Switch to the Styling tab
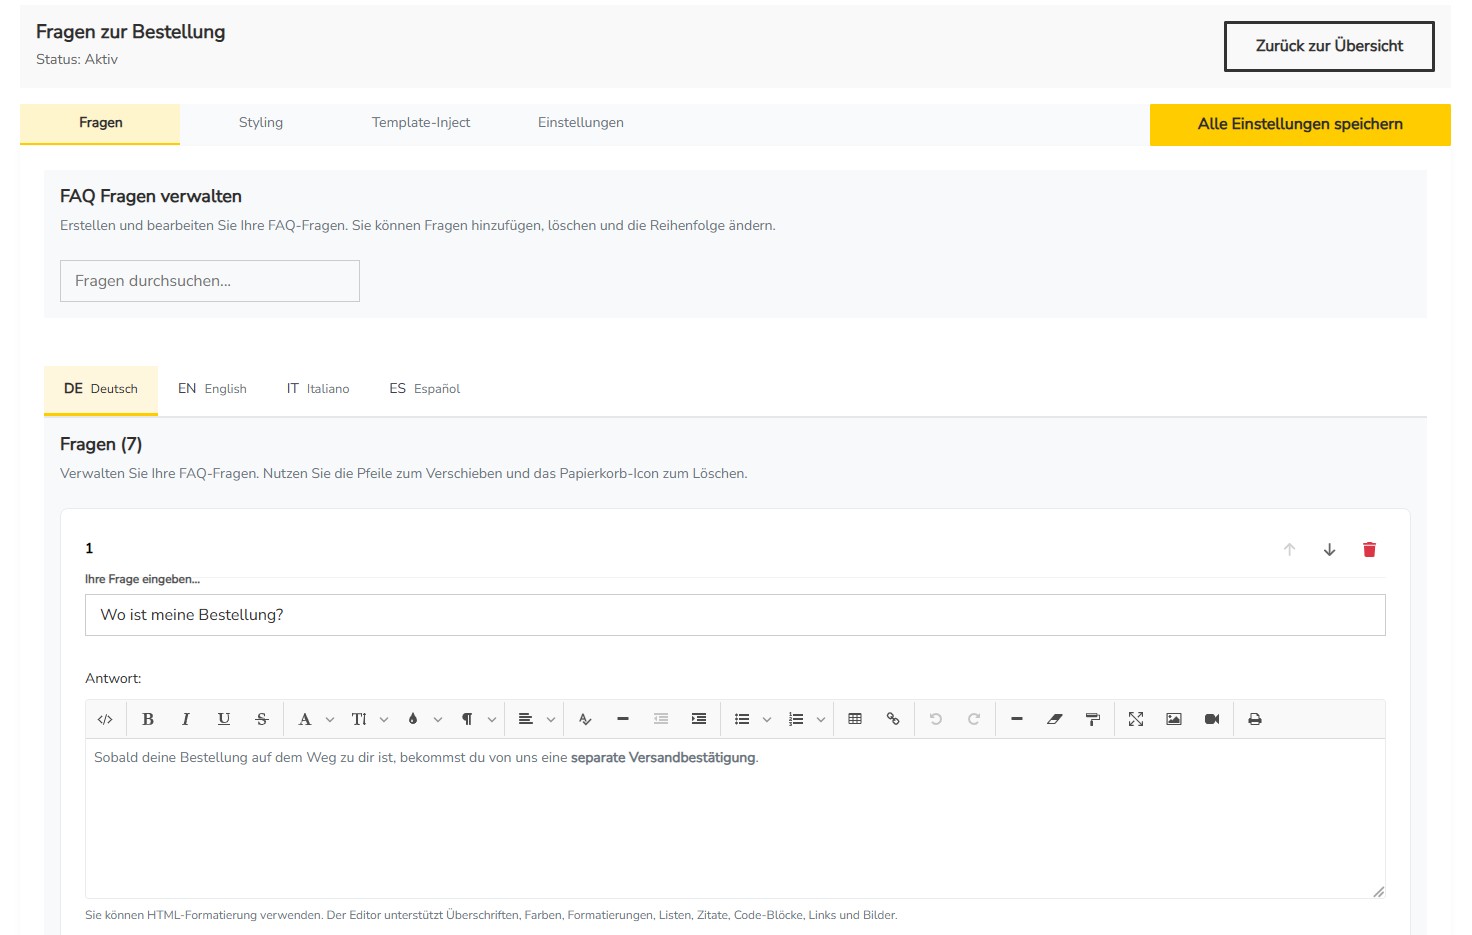 point(260,123)
